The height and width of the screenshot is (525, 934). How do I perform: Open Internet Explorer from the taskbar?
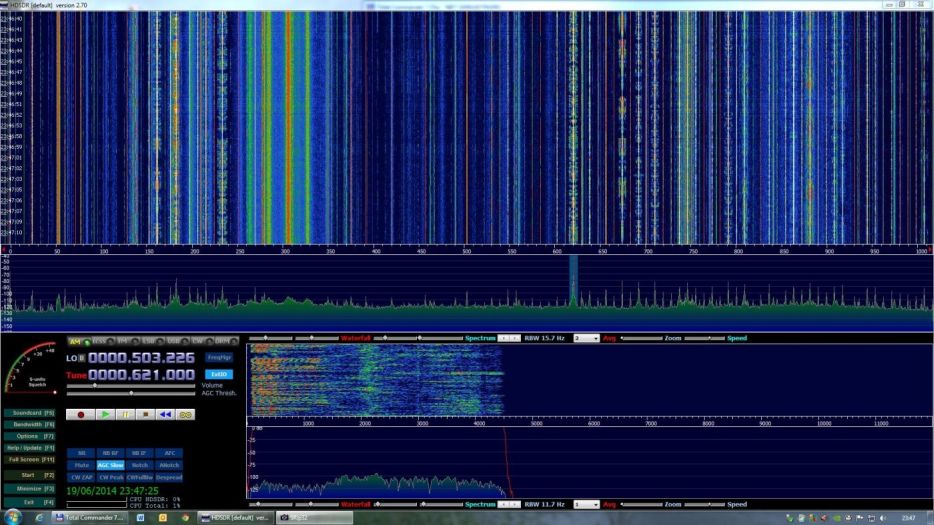(x=38, y=518)
